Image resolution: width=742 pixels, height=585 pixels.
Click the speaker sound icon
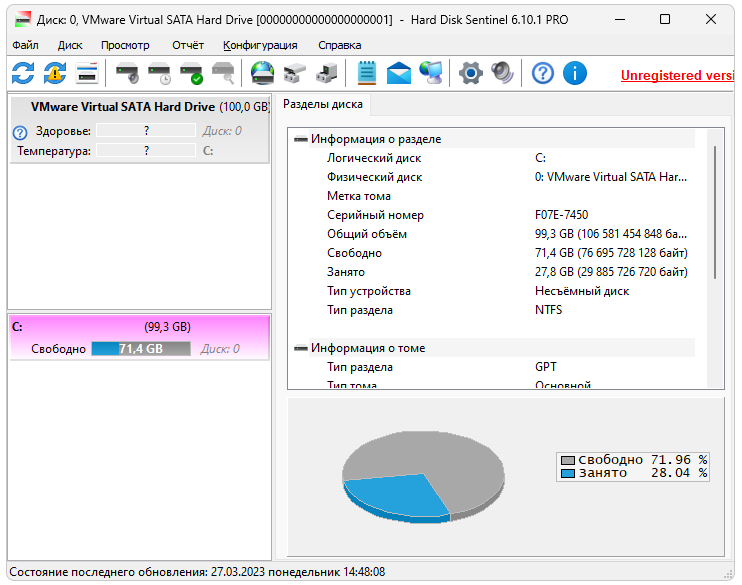tap(501, 73)
